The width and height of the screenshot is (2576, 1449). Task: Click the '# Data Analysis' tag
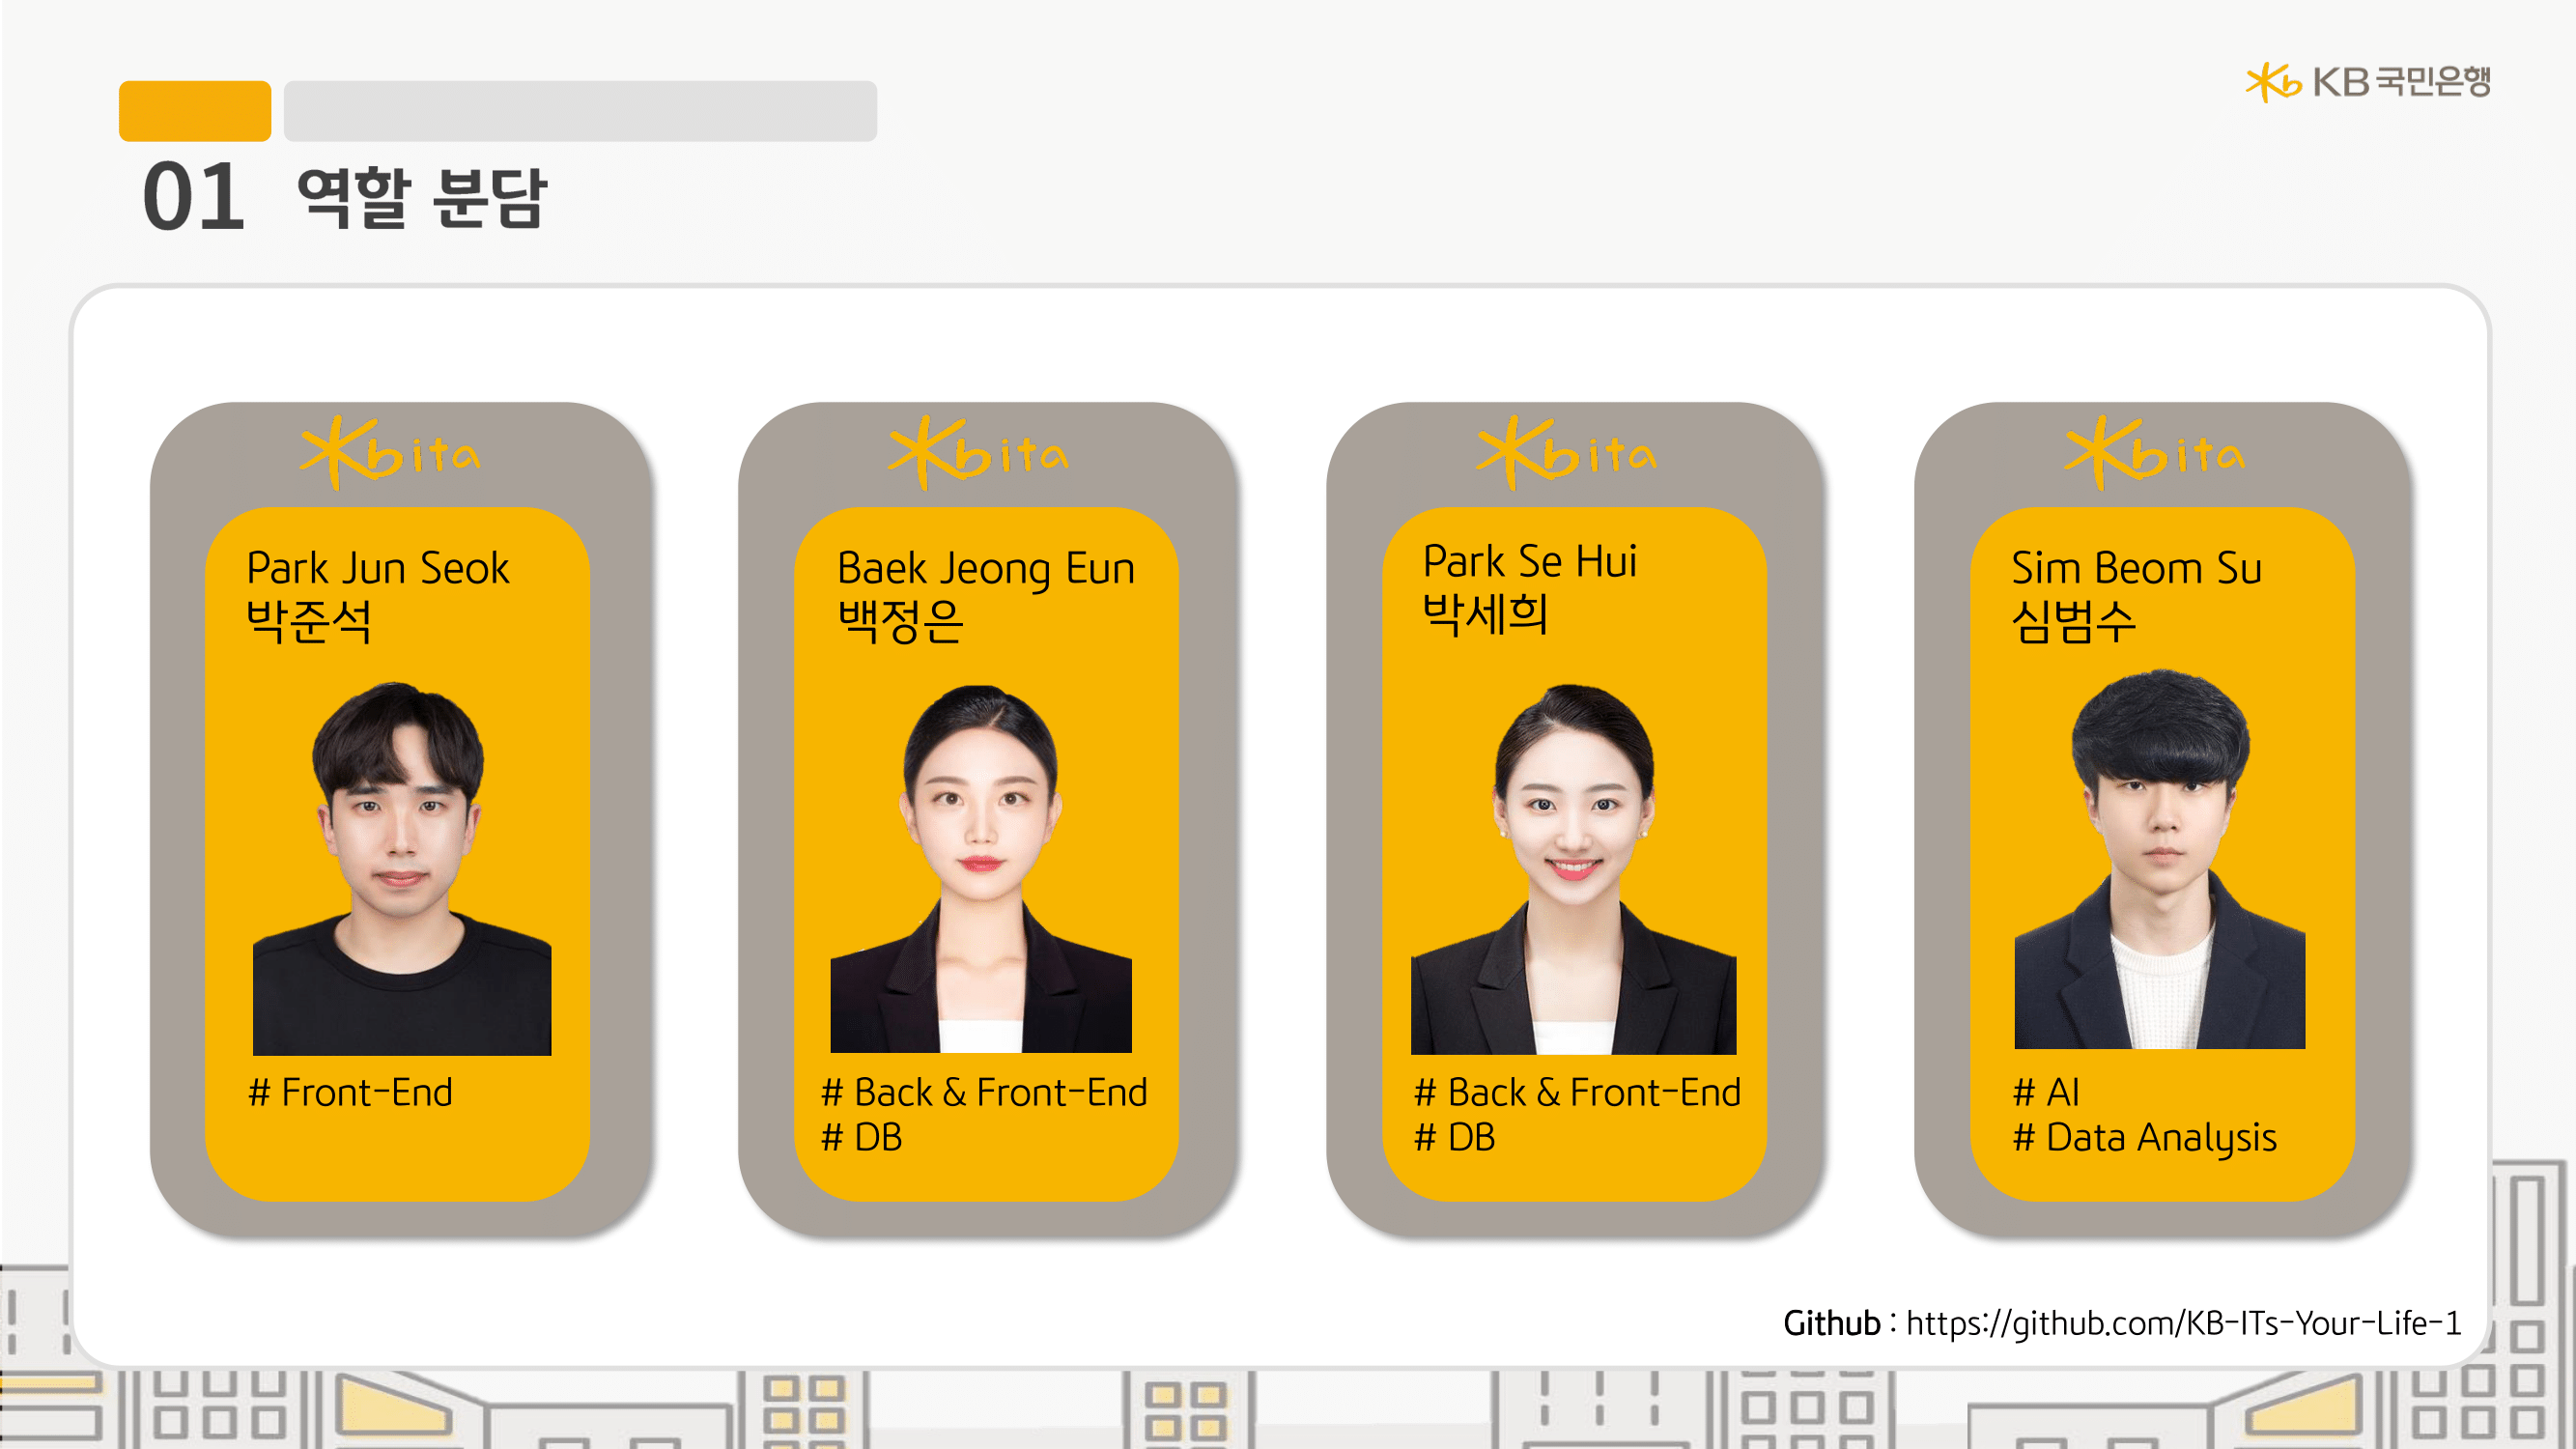2145,1138
